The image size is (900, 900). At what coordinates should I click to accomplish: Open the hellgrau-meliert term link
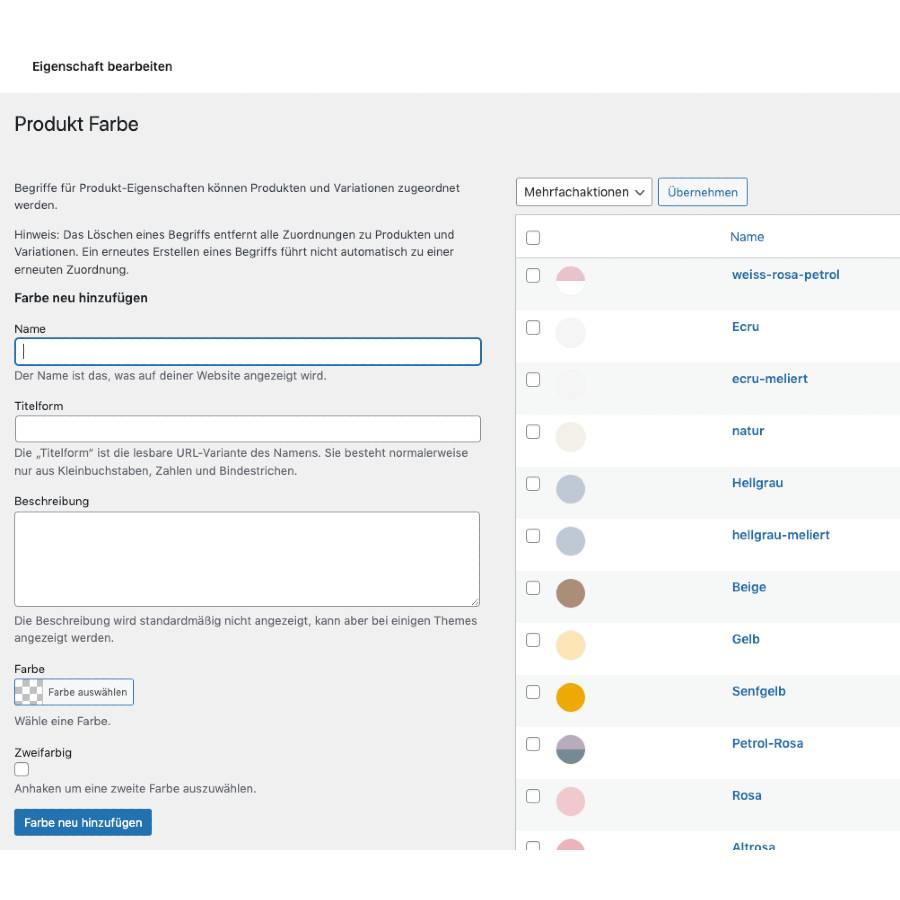tap(781, 536)
